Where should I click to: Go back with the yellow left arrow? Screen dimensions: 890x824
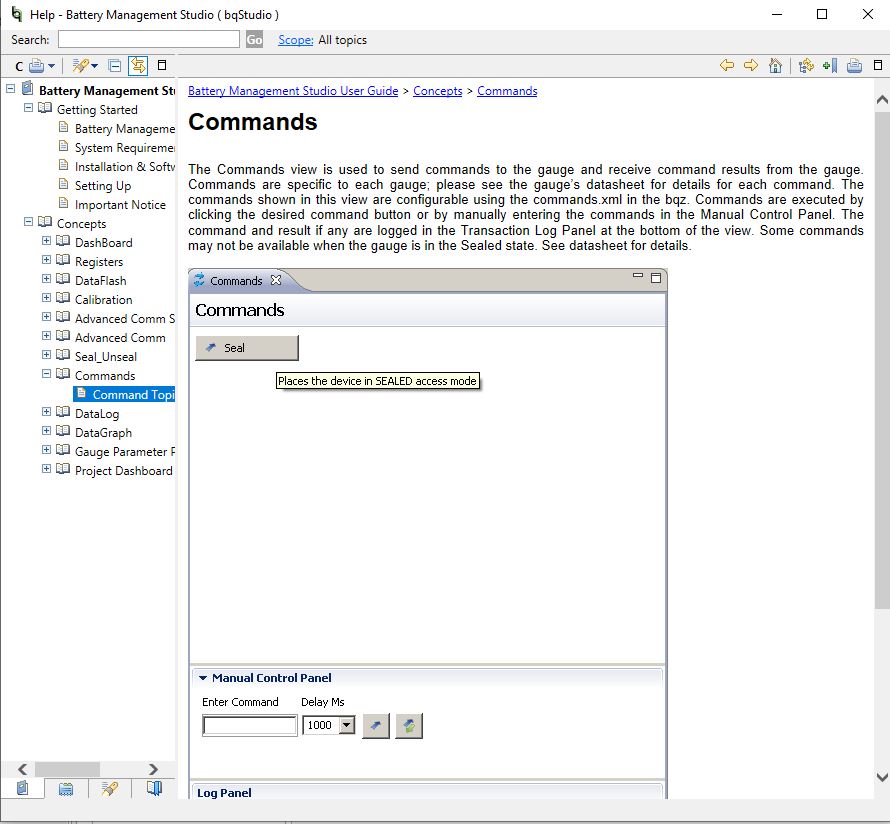pos(727,65)
